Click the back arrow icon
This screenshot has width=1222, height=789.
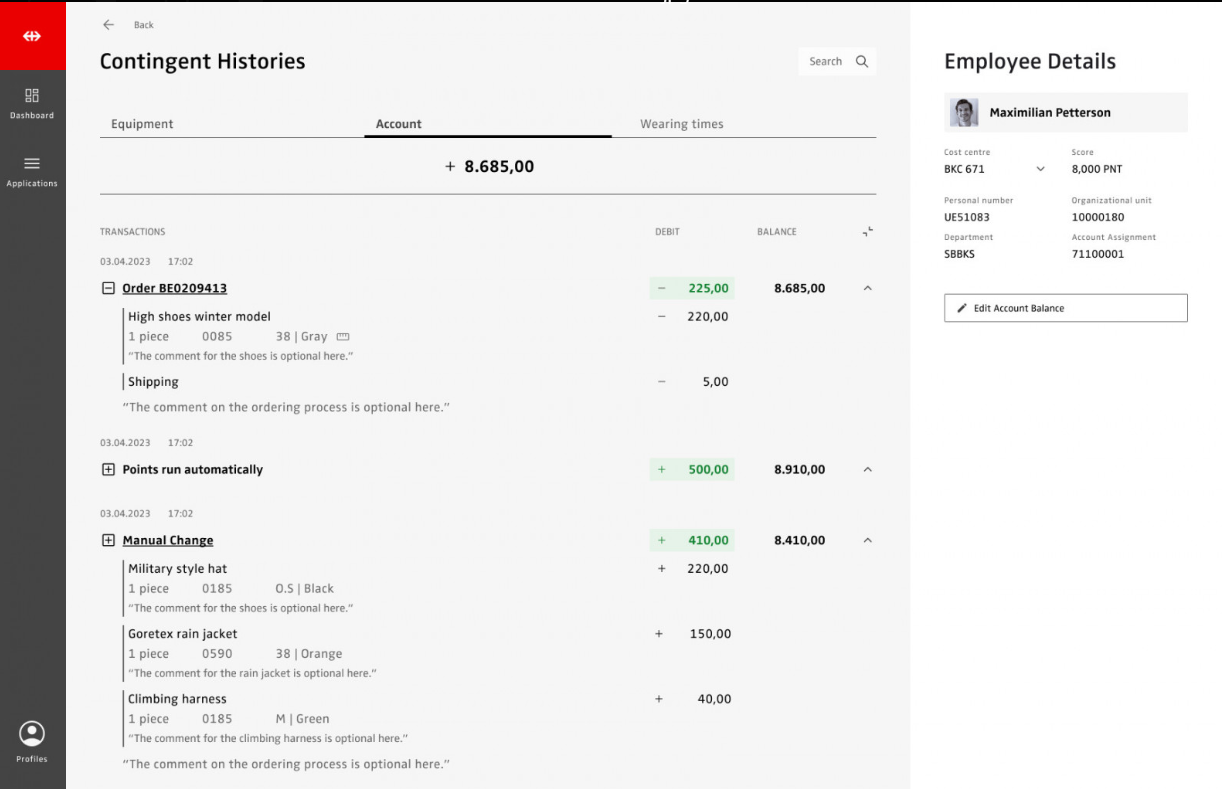109,25
